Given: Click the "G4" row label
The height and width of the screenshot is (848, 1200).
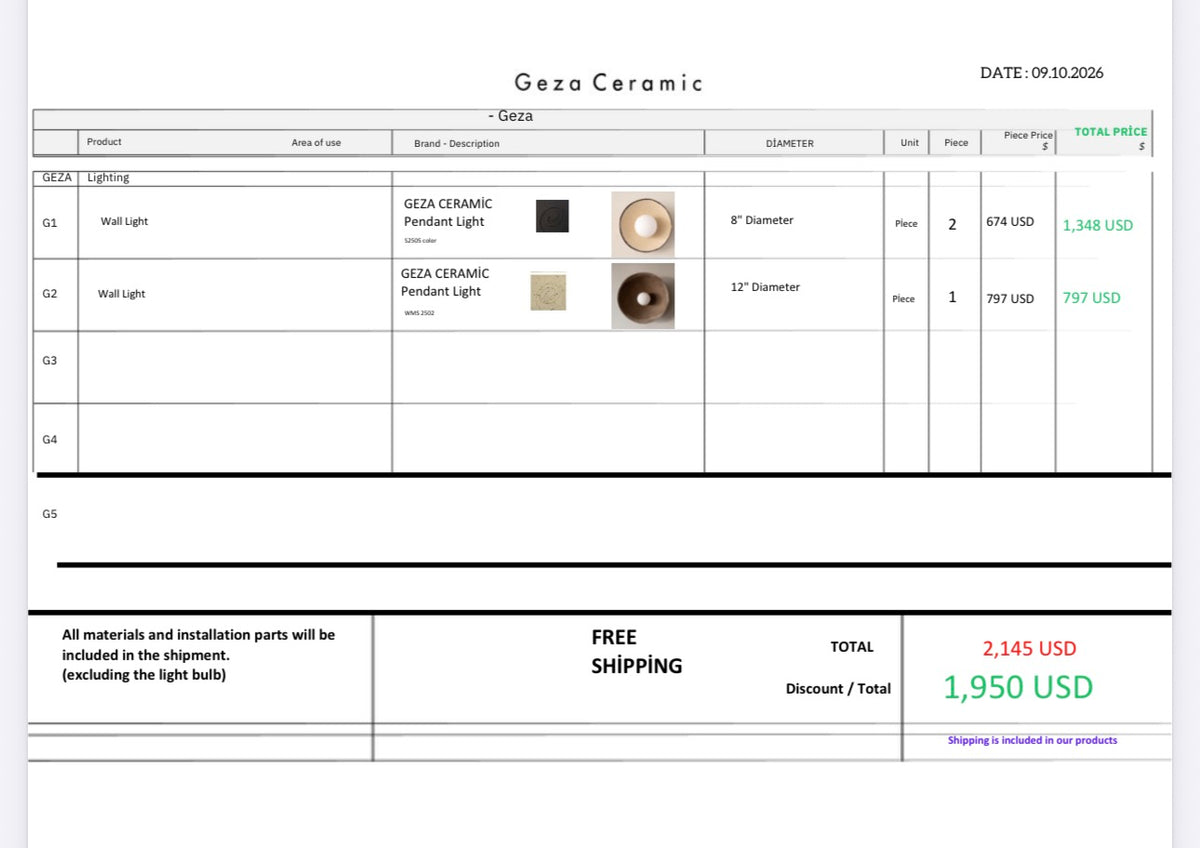Looking at the screenshot, I should point(50,440).
